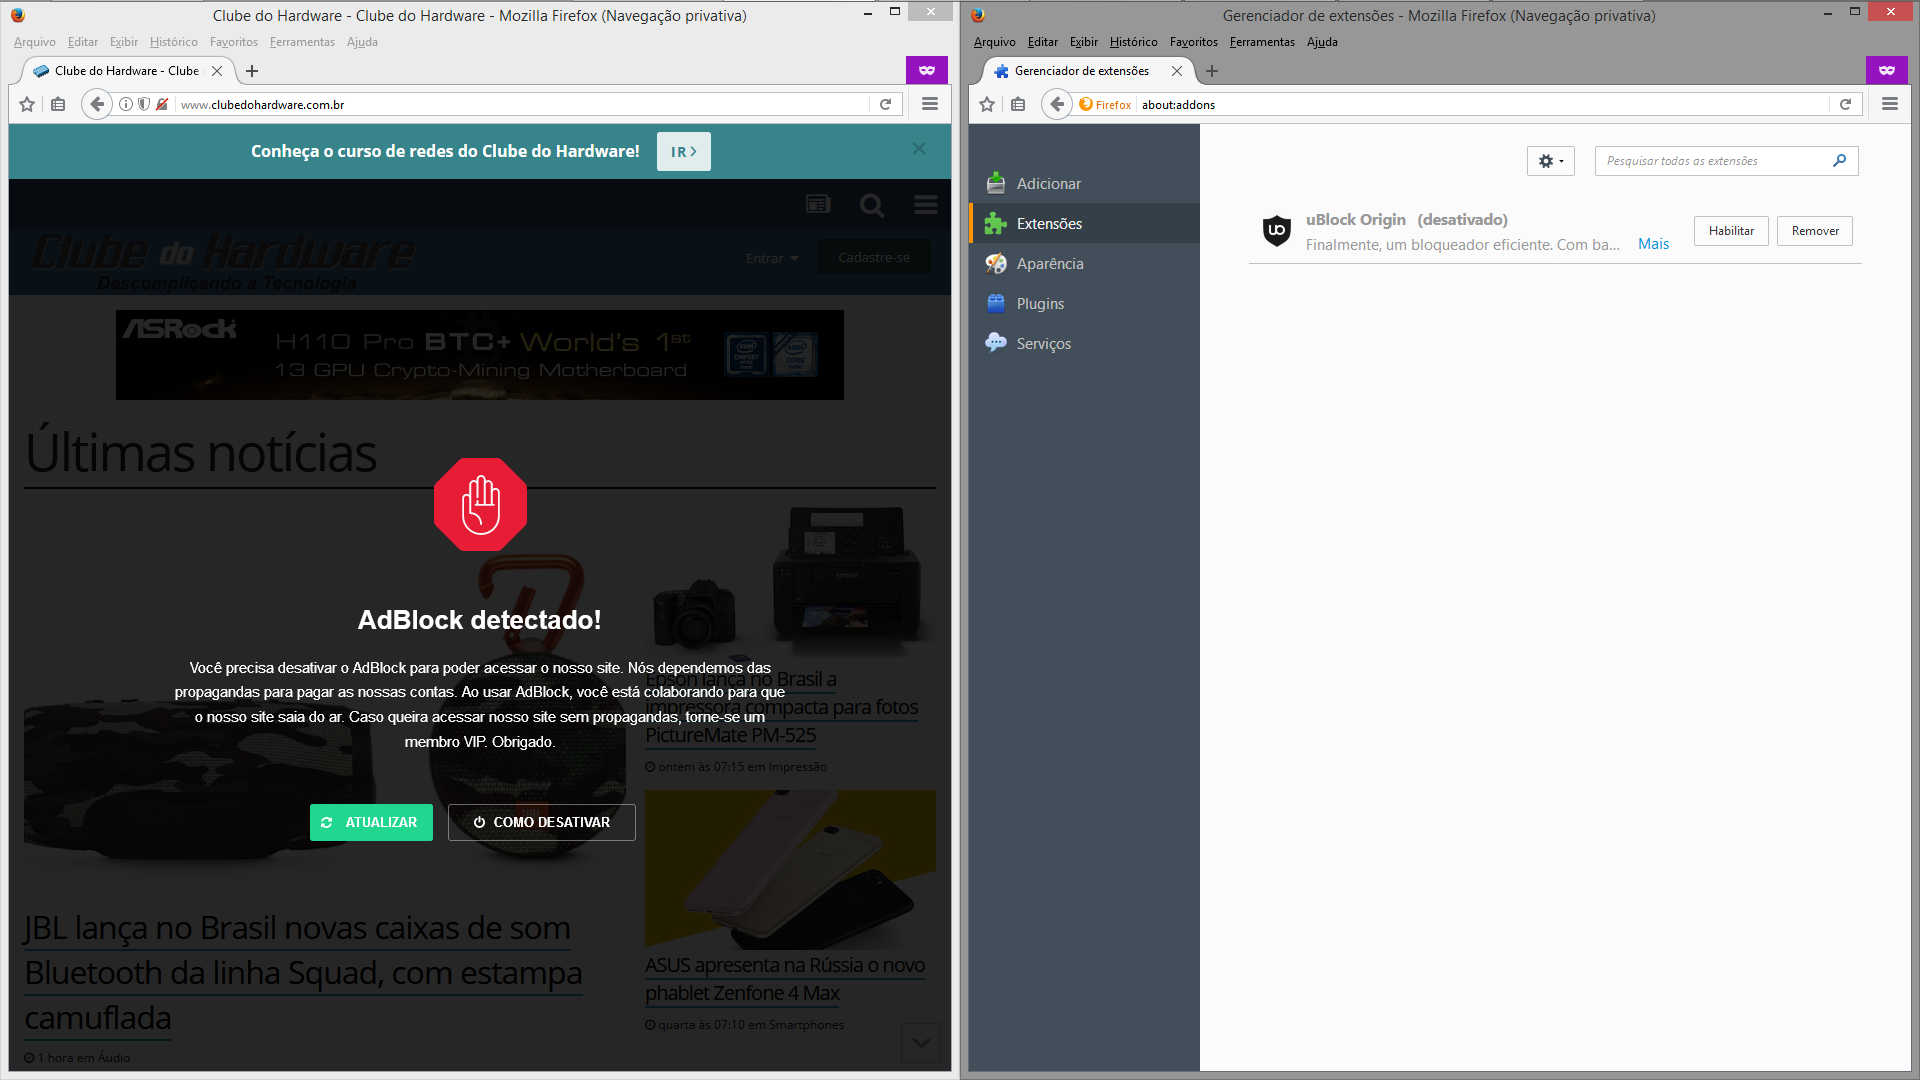Open bookmarks list icon in left window
The height and width of the screenshot is (1080, 1920).
coord(58,104)
